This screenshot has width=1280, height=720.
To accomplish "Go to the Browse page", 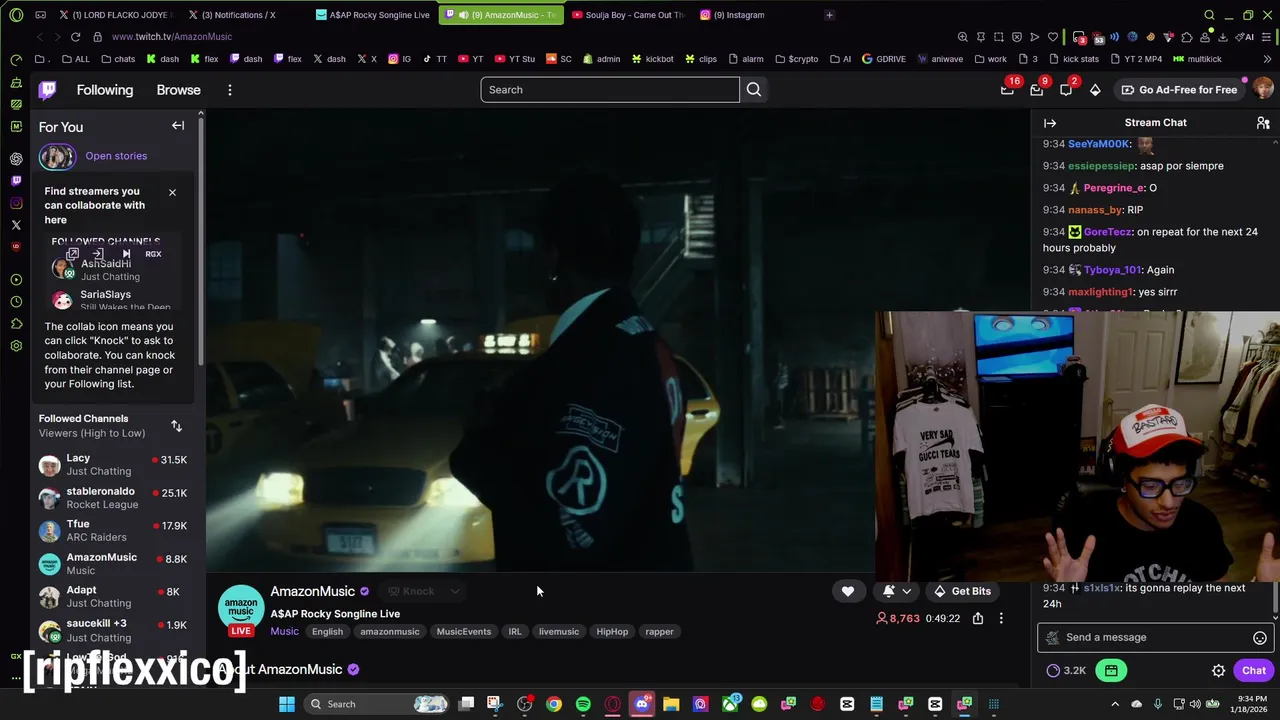I will 178,90.
